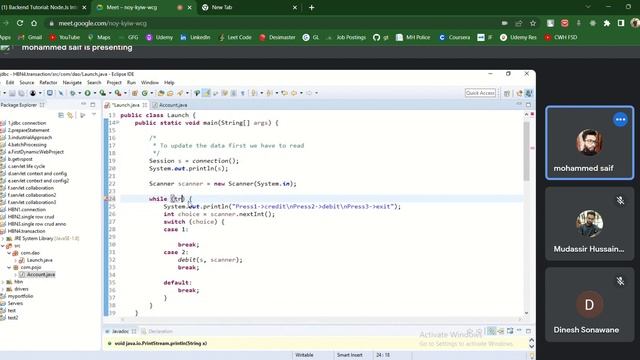Open Chrome tab search chevron

point(588,7)
